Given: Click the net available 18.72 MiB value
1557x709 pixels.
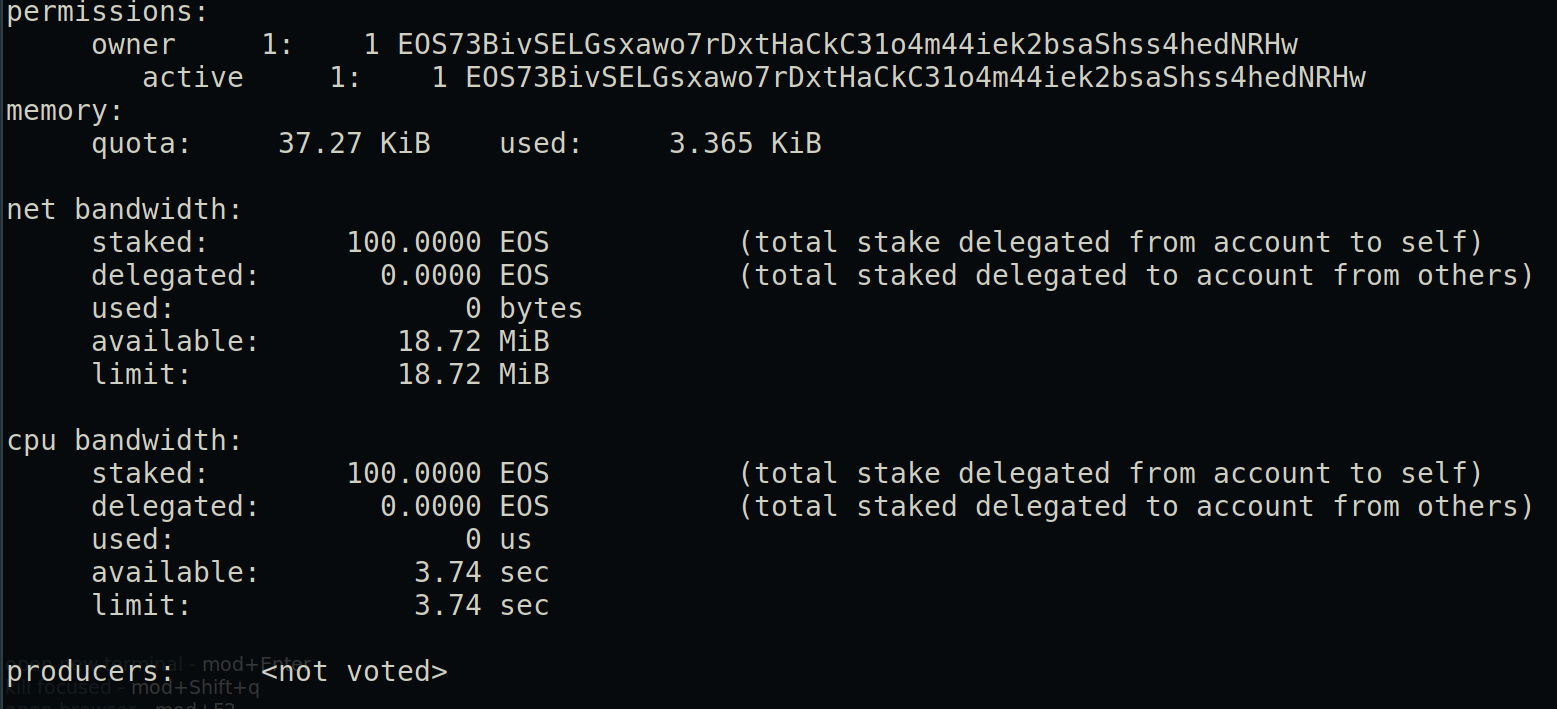Looking at the screenshot, I should click(x=474, y=342).
